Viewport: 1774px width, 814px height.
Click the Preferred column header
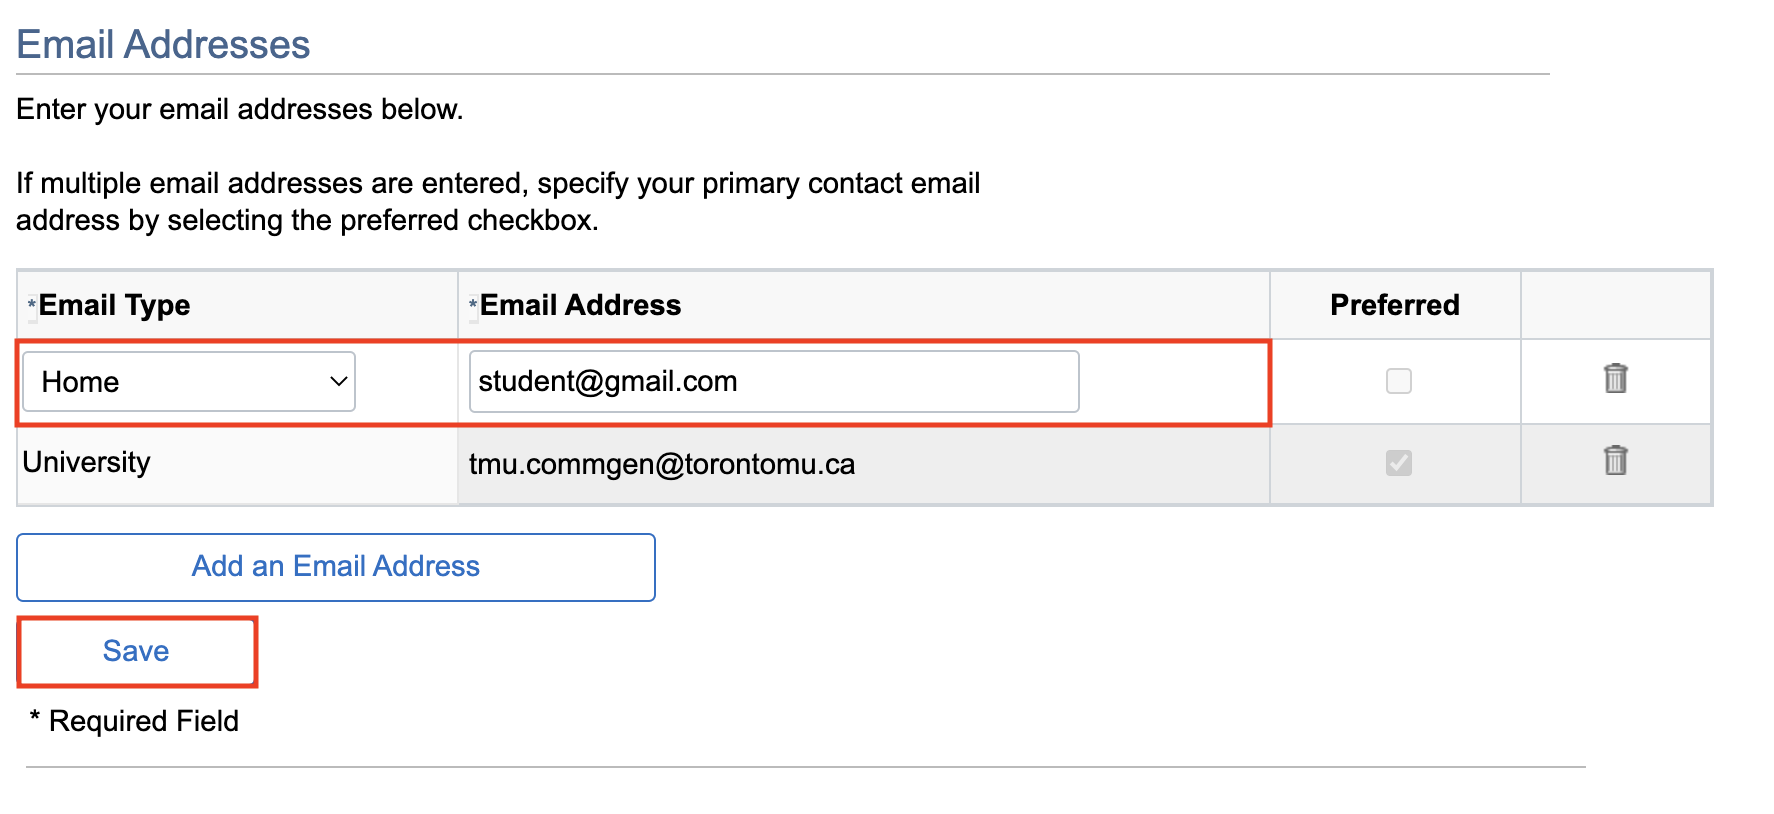1394,305
